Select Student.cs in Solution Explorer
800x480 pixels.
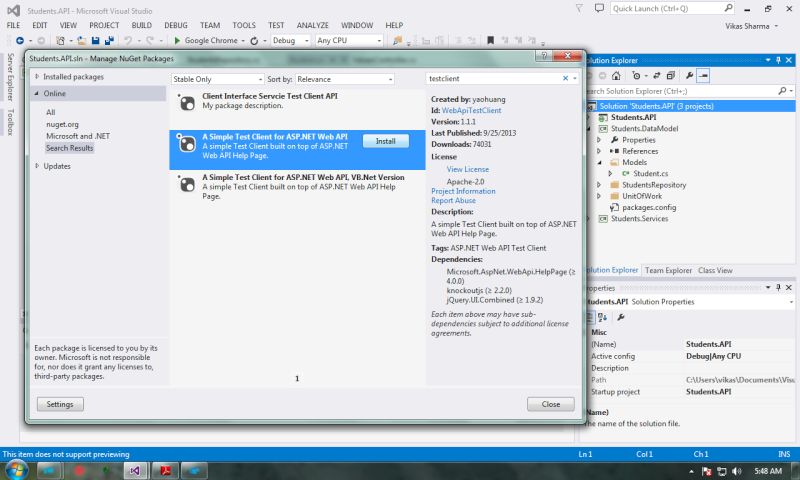[x=651, y=173]
